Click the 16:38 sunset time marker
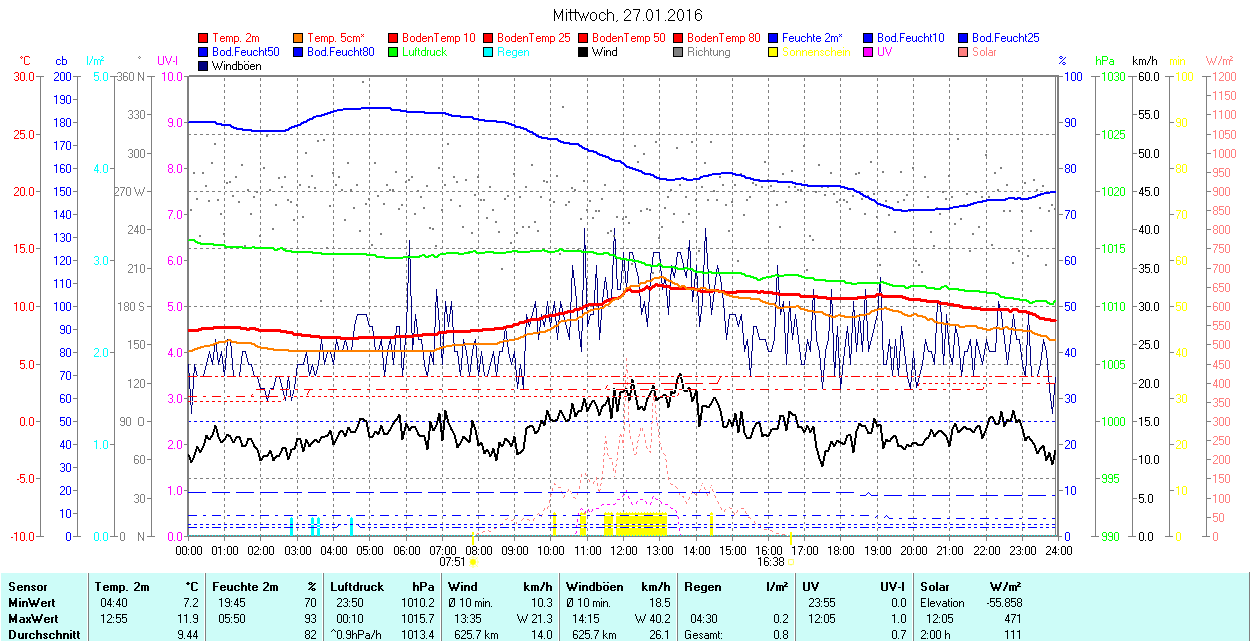1250x641 pixels. (x=769, y=562)
